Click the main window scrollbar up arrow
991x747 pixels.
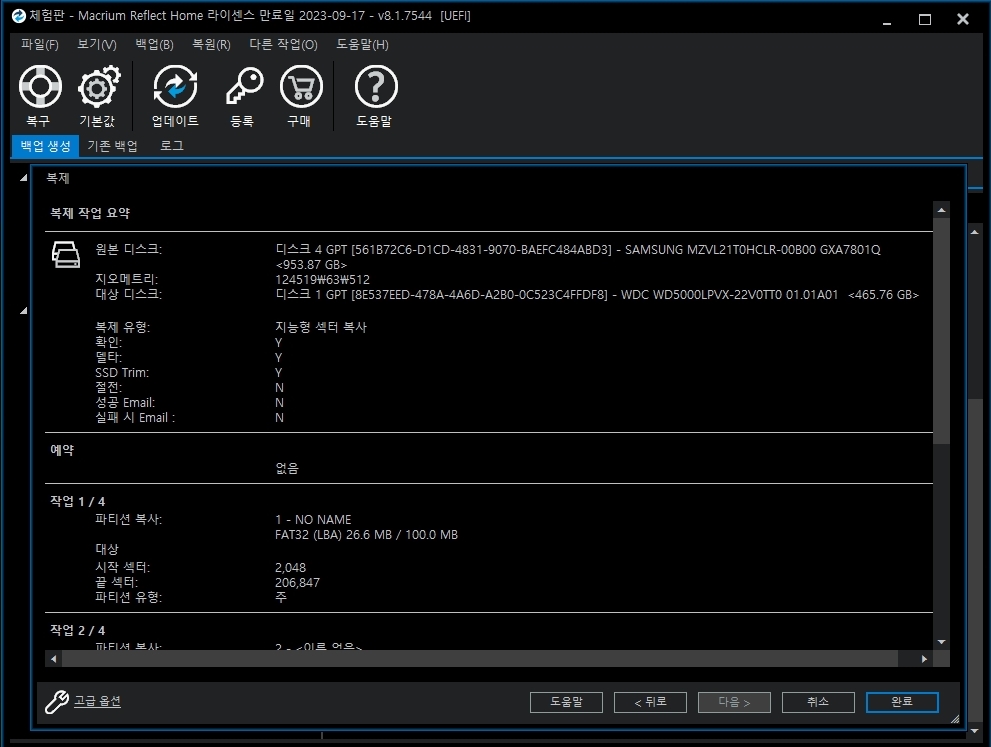975,233
